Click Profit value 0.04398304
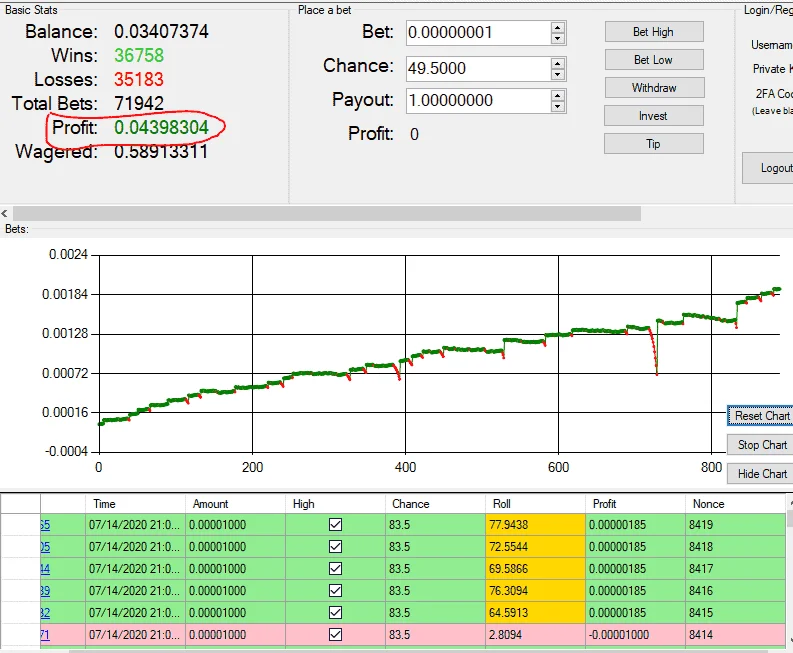The height and width of the screenshot is (653, 793). click(161, 127)
